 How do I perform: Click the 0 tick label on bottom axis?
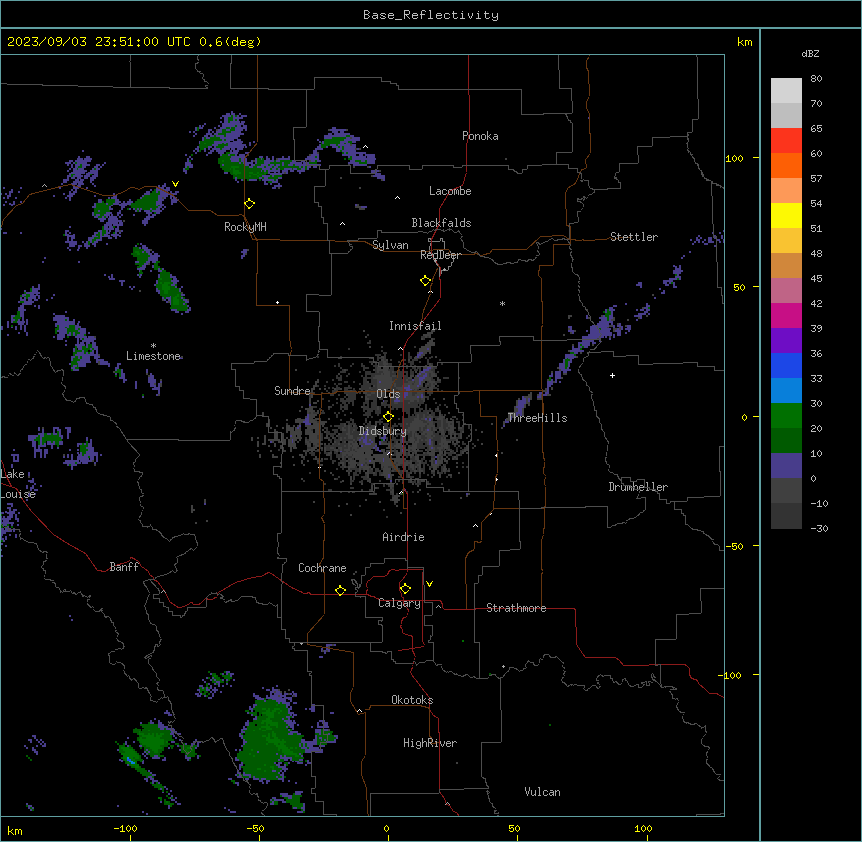386,828
